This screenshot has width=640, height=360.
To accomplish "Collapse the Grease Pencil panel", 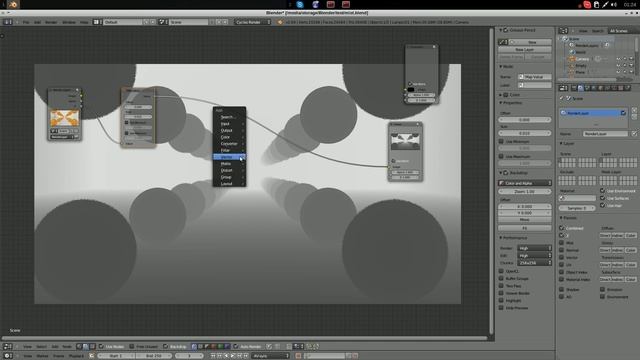I will tap(501, 30).
